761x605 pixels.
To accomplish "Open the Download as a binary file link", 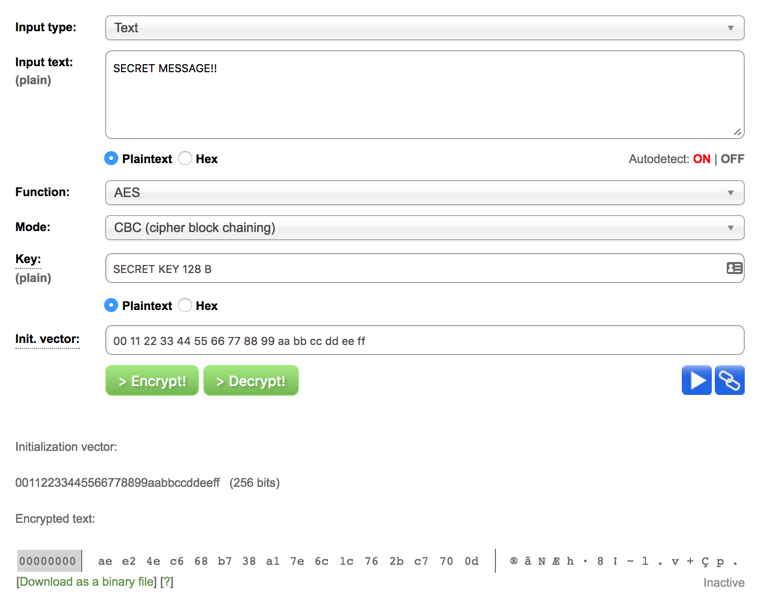I will tap(87, 582).
